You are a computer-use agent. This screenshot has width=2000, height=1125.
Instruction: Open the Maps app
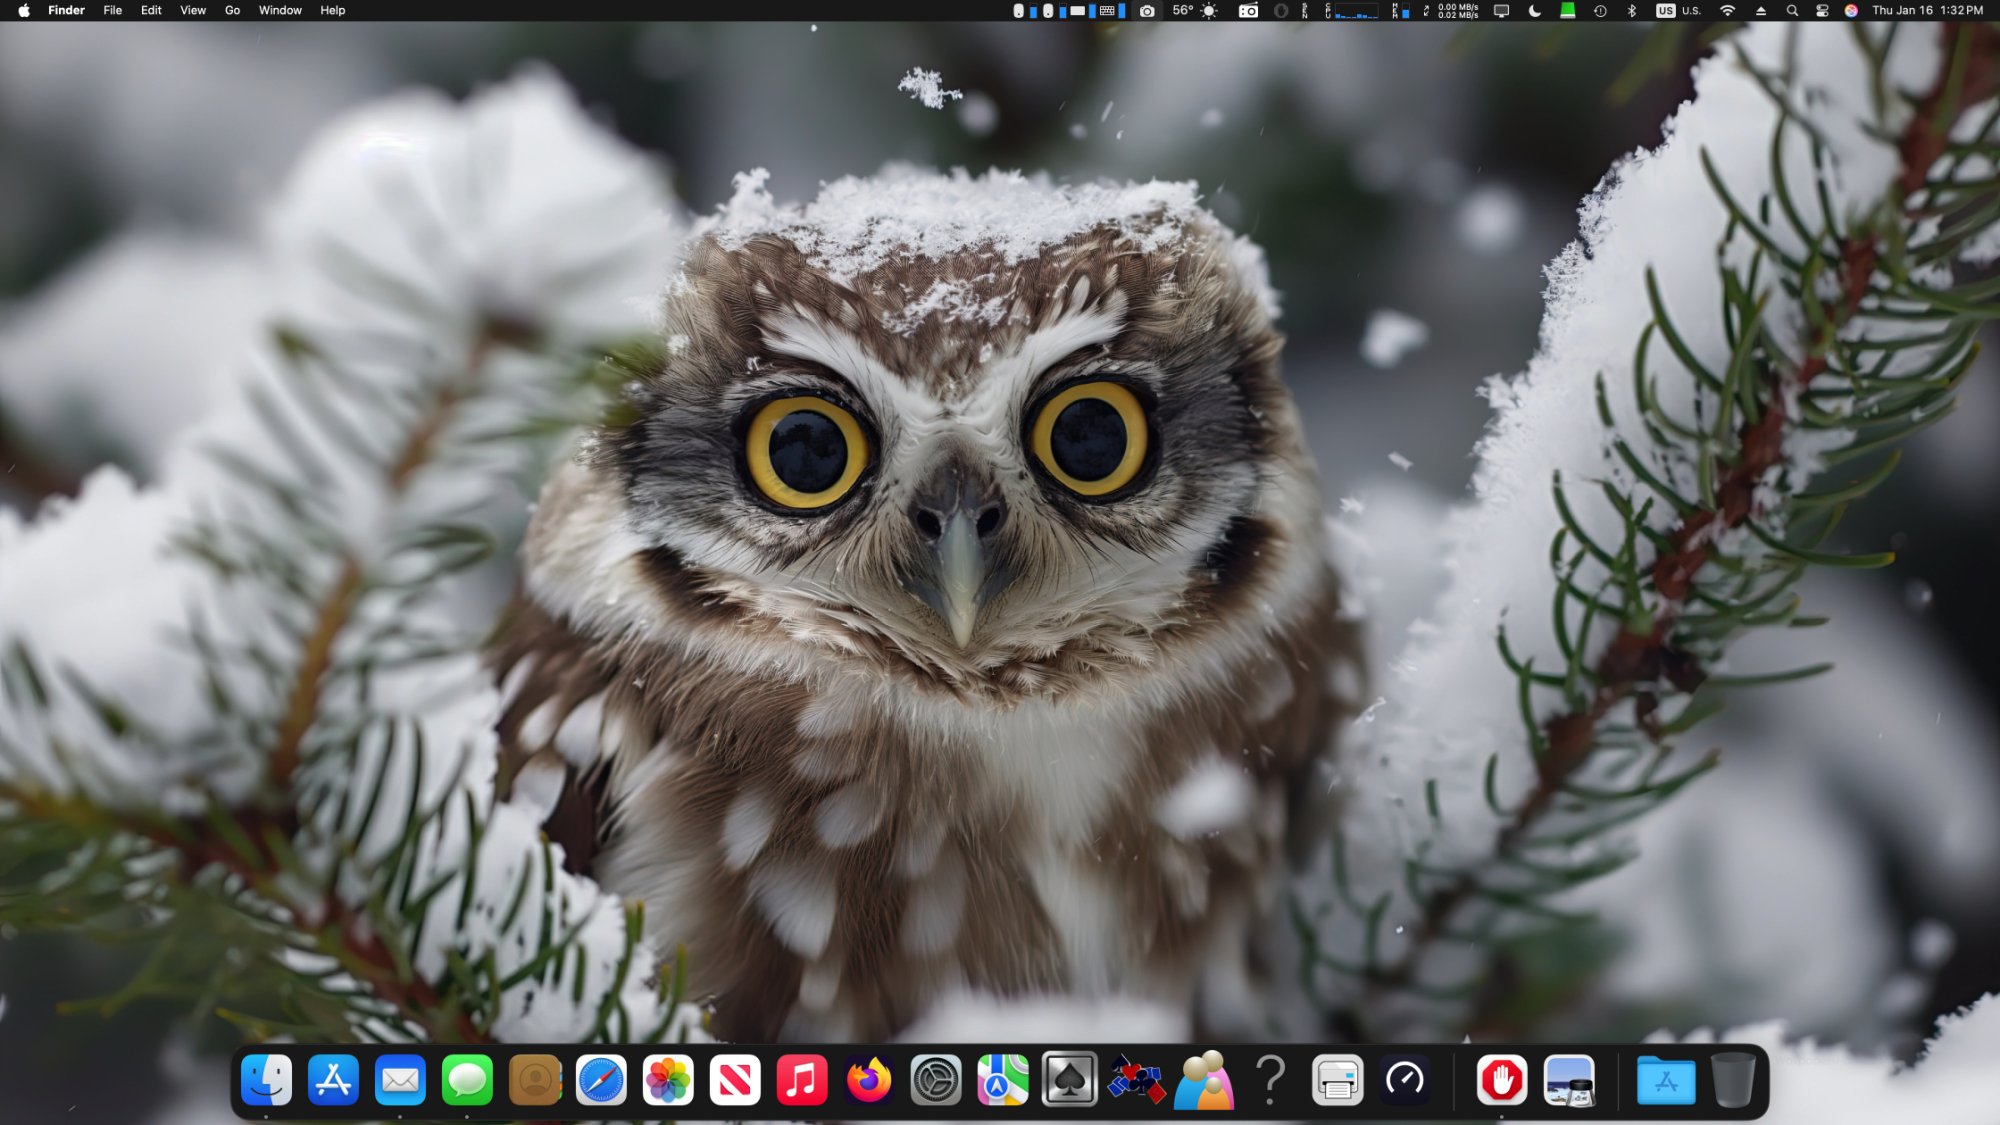1003,1080
